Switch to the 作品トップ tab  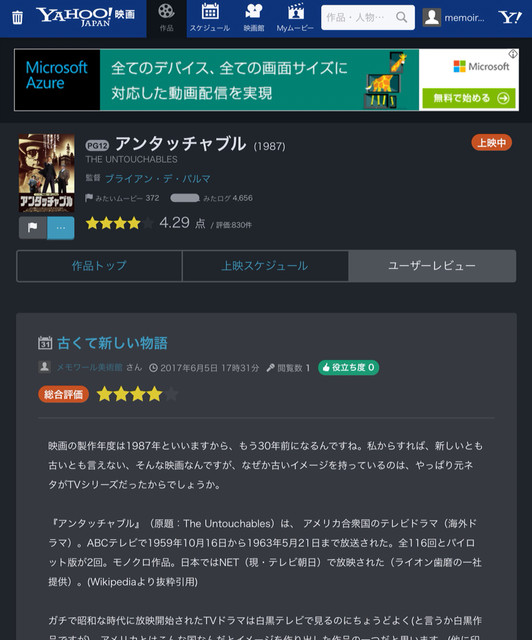99,266
